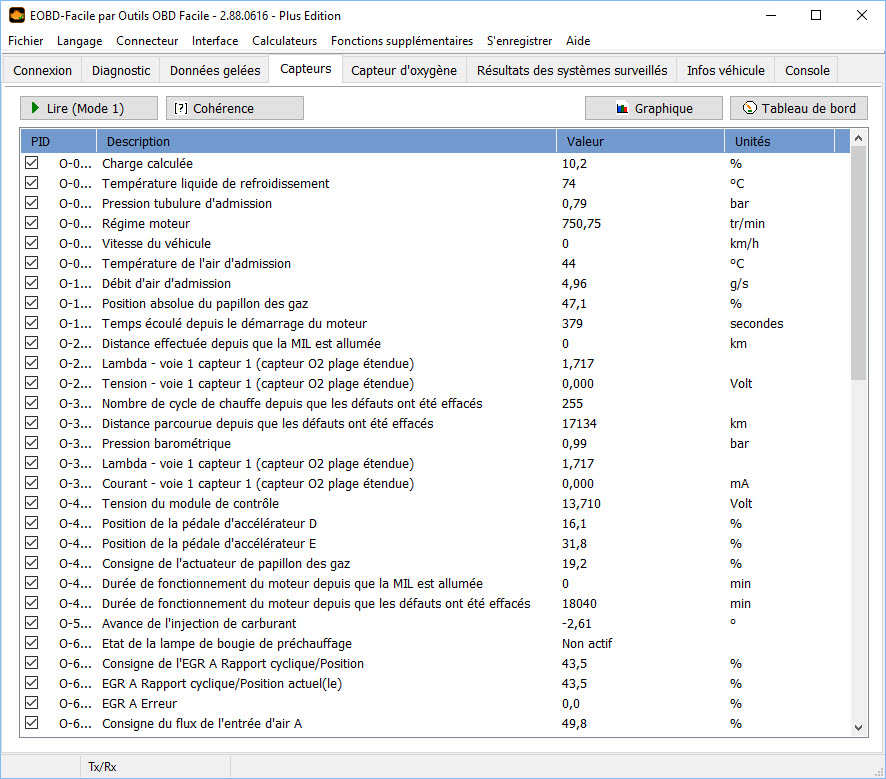The image size is (886, 779).
Task: Click the green play icon on Lire (Mode 1)
Action: pyautogui.click(x=35, y=108)
